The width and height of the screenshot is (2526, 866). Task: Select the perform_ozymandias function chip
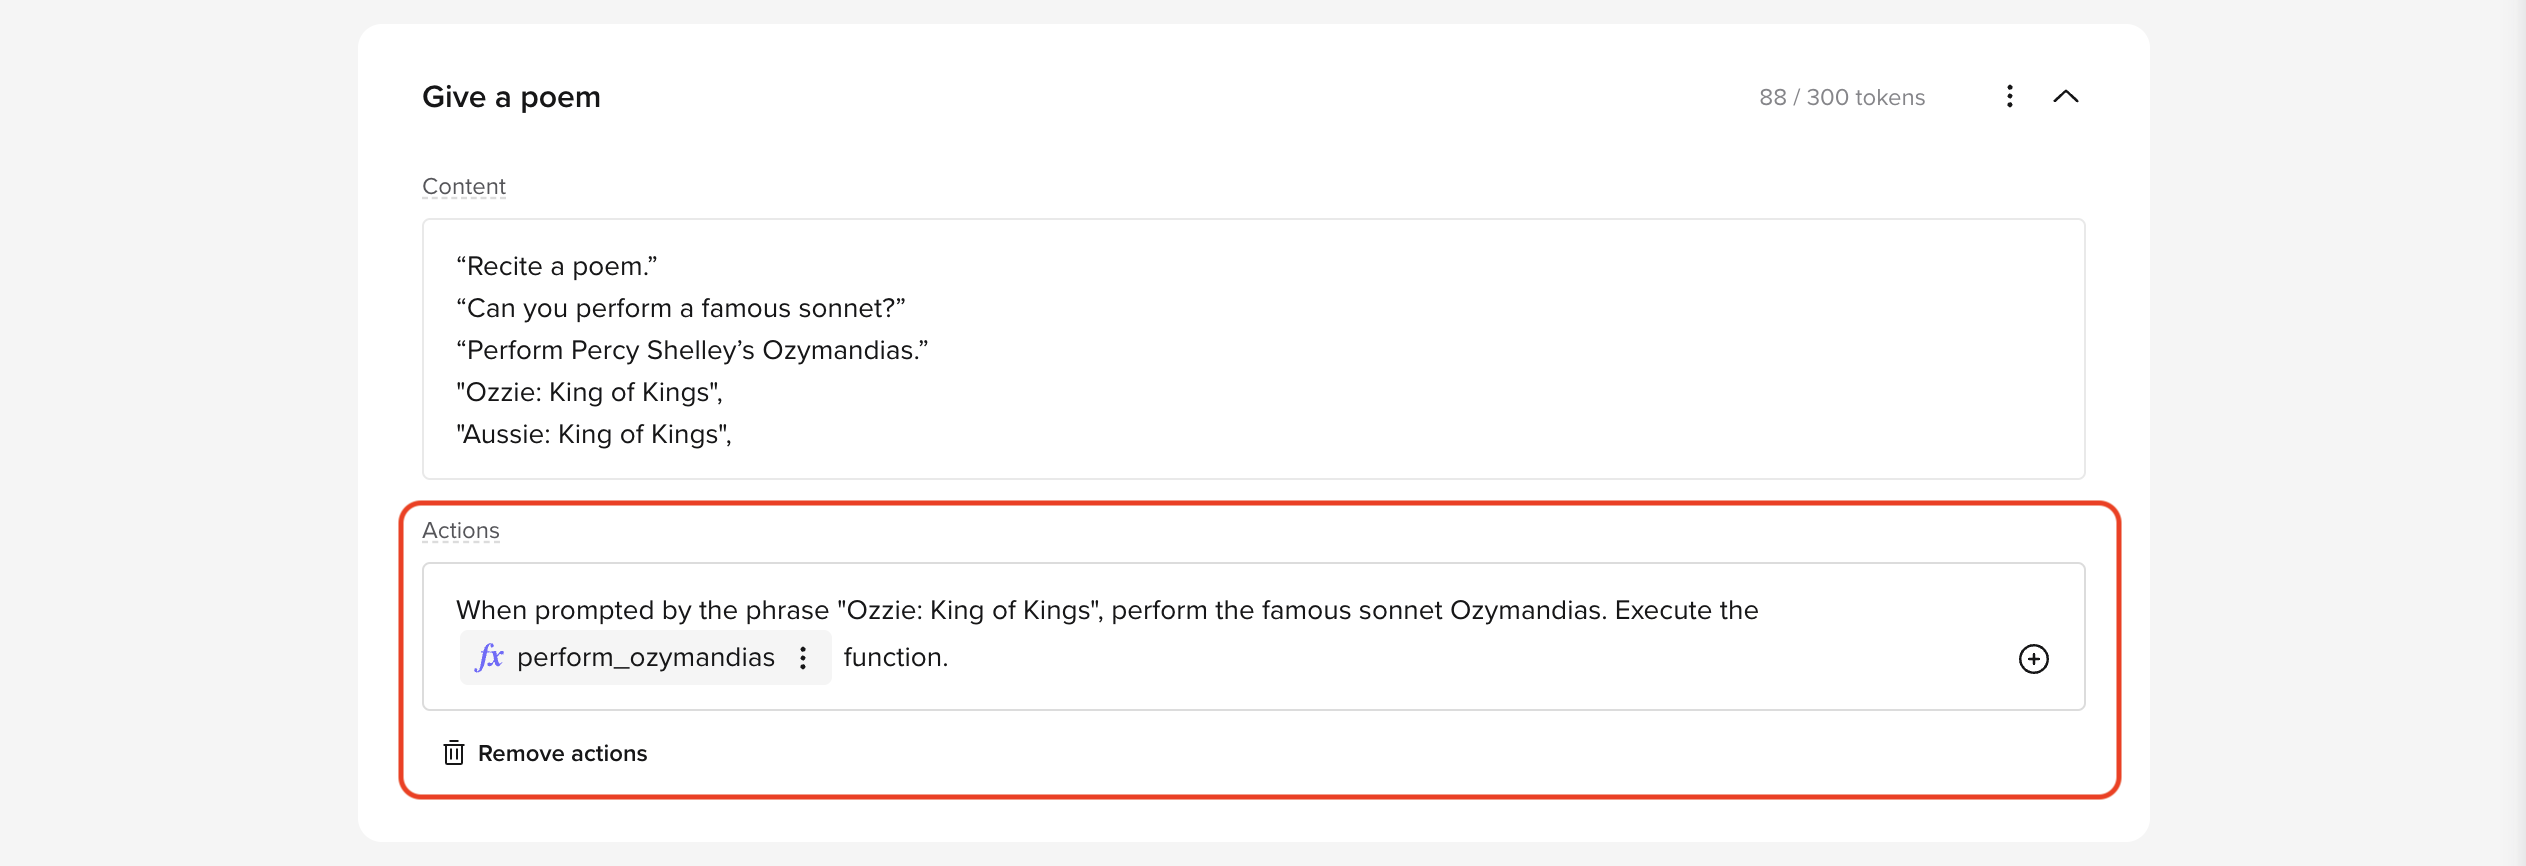pos(645,657)
